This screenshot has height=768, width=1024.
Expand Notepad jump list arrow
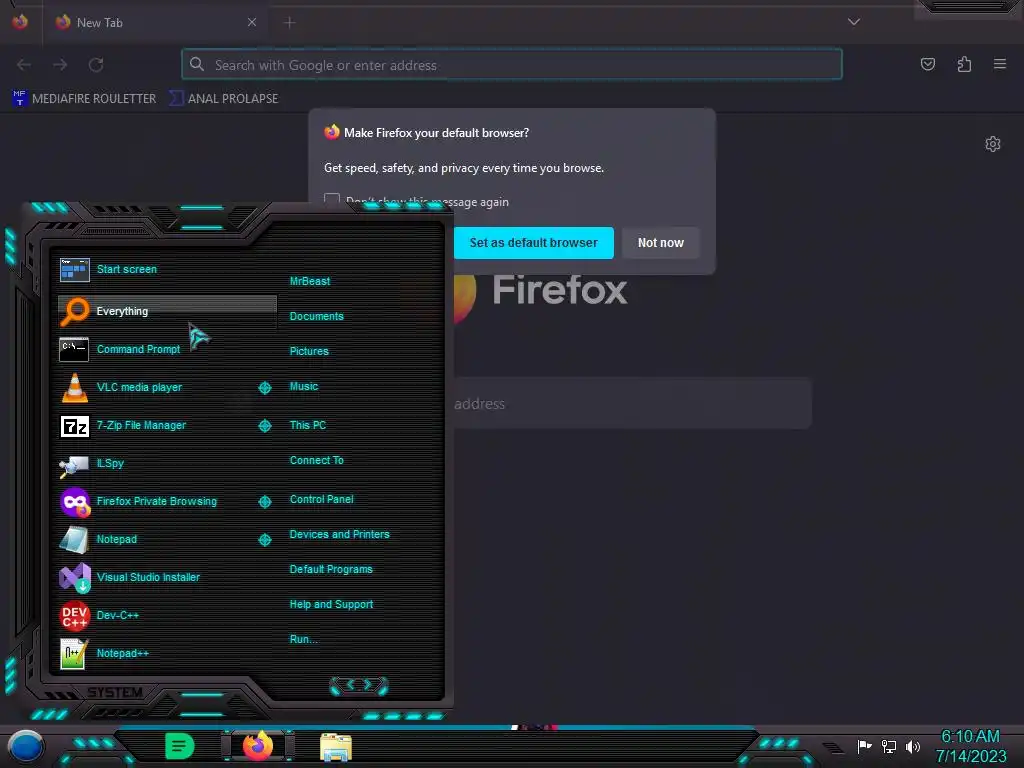point(264,539)
